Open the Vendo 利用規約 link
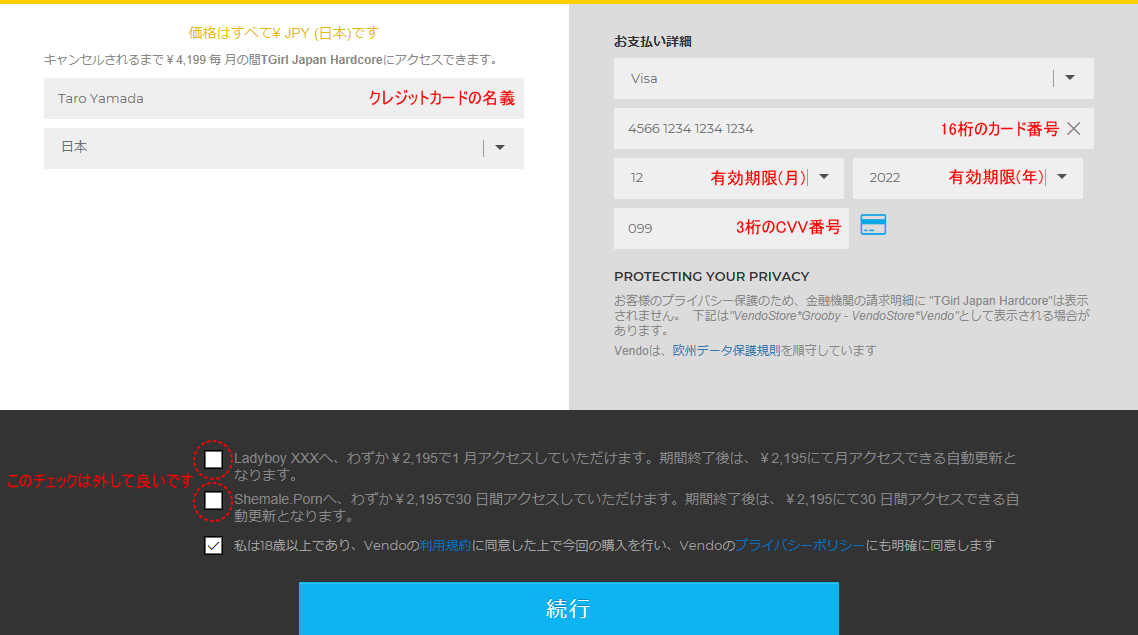 pos(445,546)
